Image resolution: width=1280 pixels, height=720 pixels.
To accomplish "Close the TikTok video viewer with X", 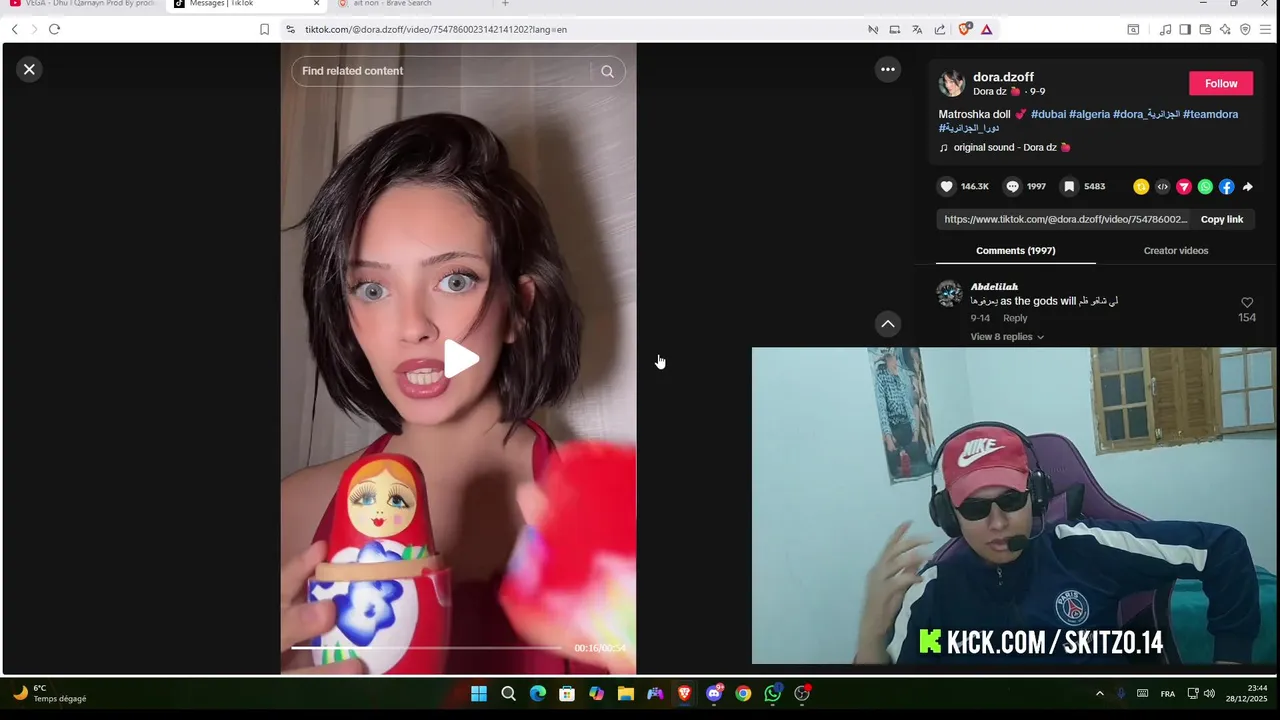I will [29, 69].
